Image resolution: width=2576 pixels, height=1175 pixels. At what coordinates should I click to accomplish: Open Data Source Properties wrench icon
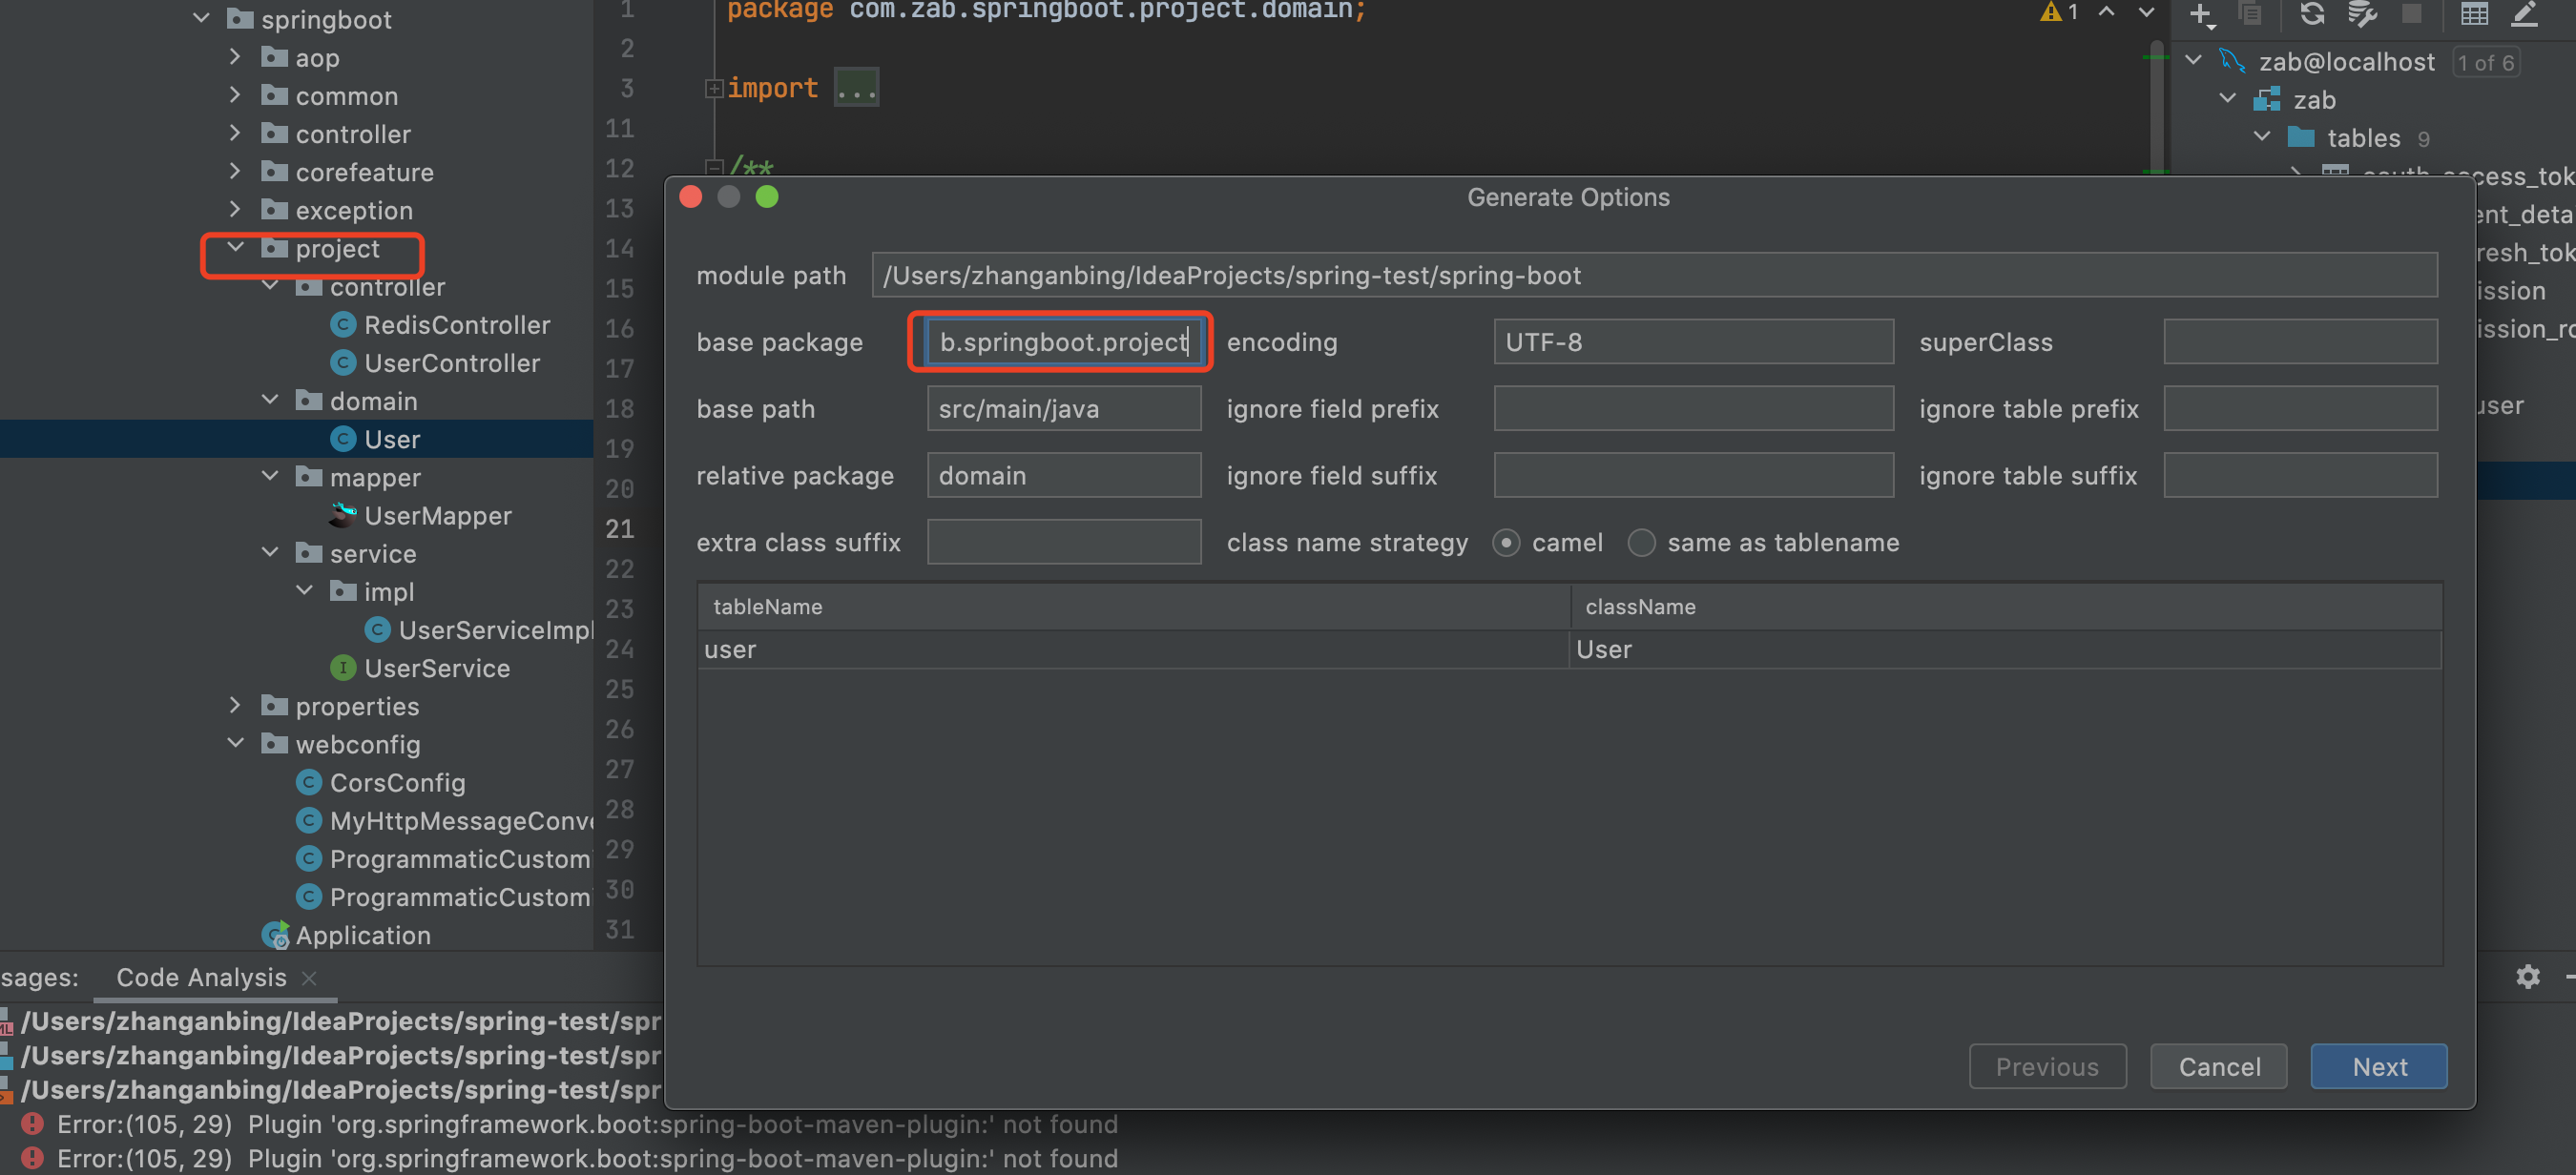point(2361,13)
